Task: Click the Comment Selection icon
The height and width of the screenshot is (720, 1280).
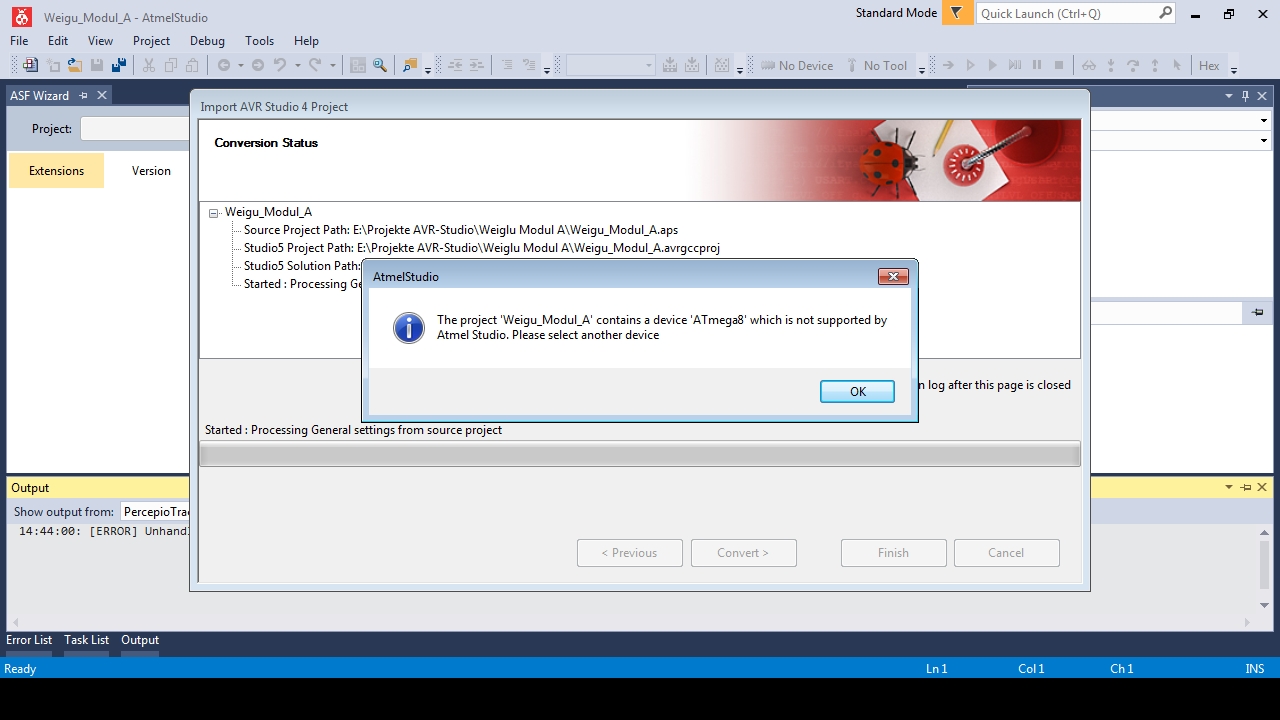Action: 507,65
